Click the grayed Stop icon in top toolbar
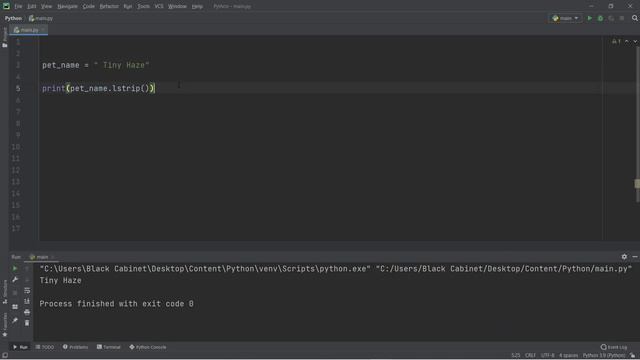Viewport: 640px width, 360px height. click(622, 18)
